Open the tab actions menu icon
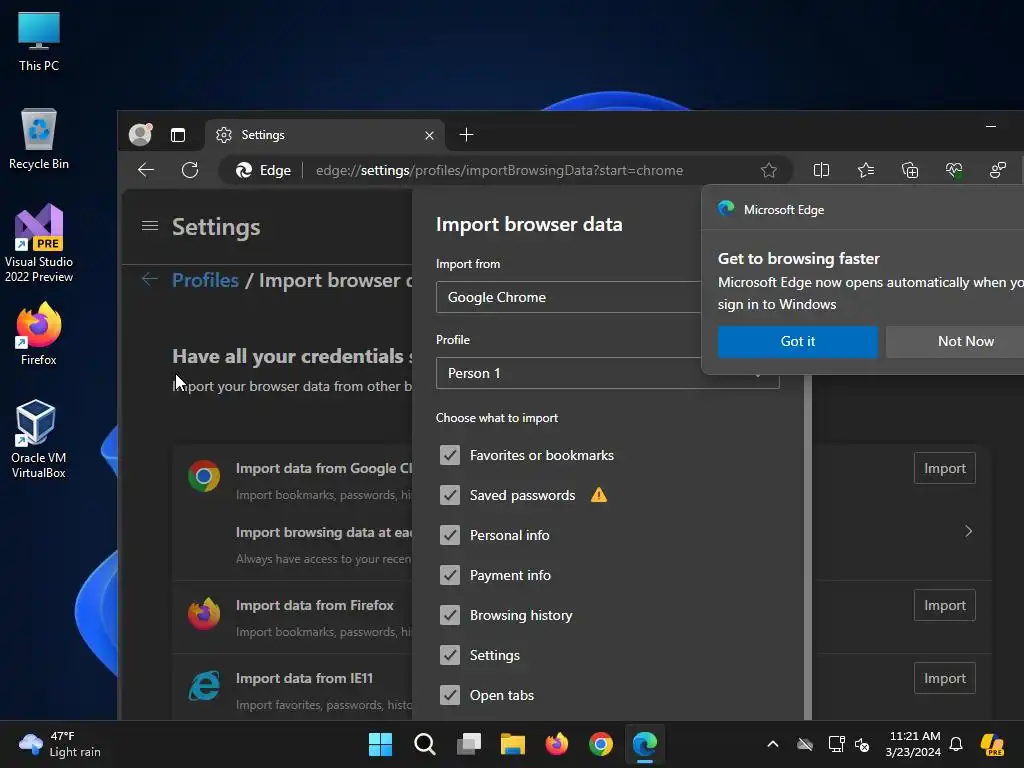Screen dimensions: 1024x768 click(178, 135)
